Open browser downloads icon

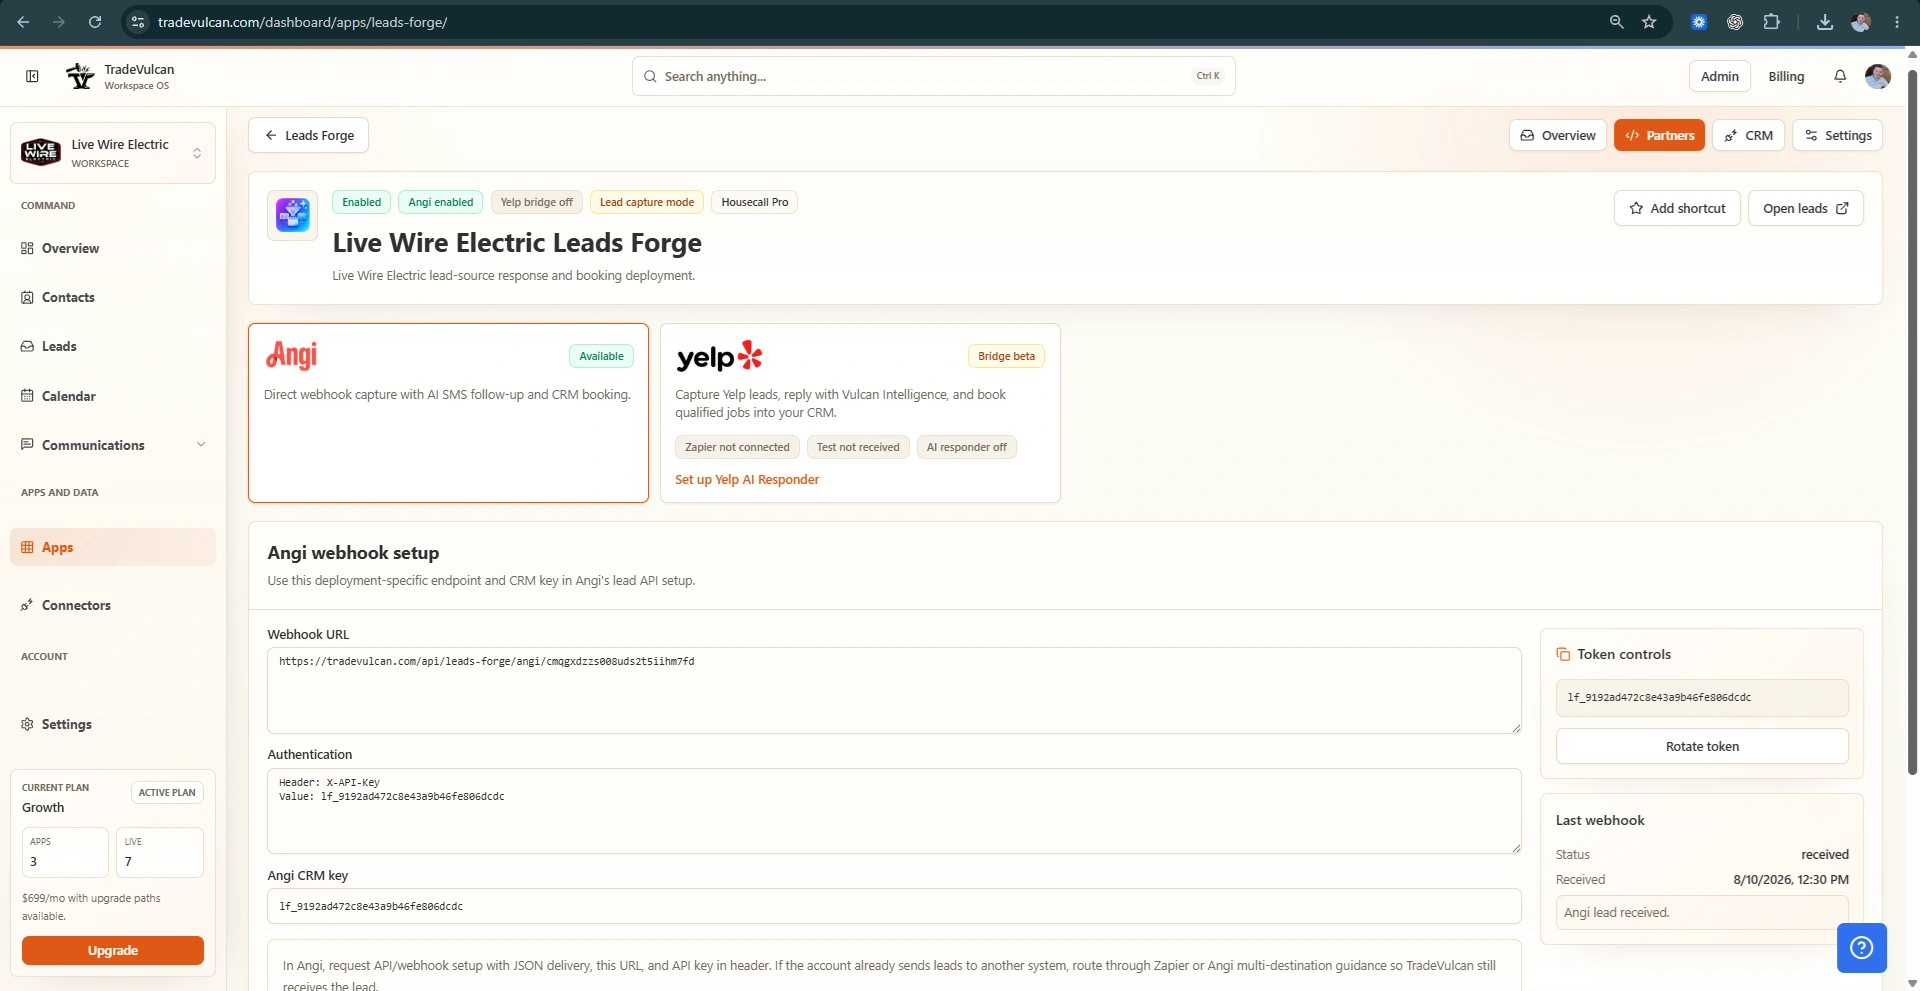(1825, 22)
